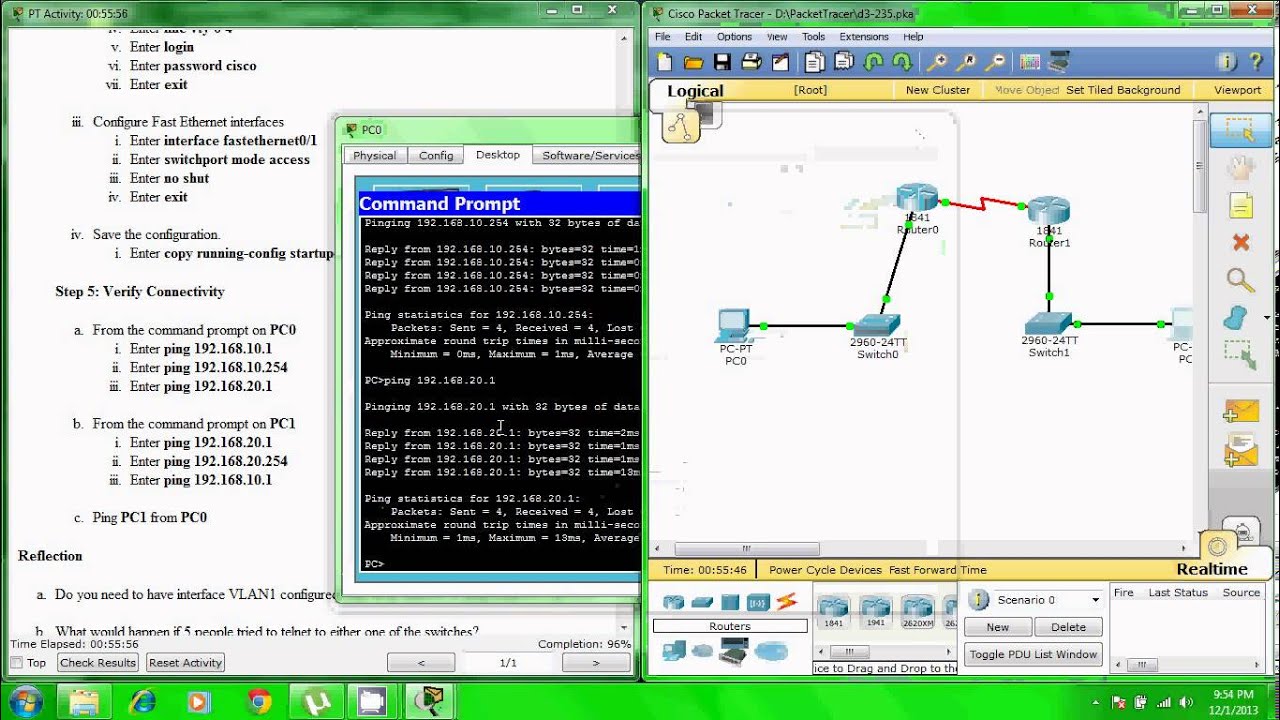
Task: Click the New file icon in Packet Tracer toolbar
Action: pyautogui.click(x=665, y=62)
